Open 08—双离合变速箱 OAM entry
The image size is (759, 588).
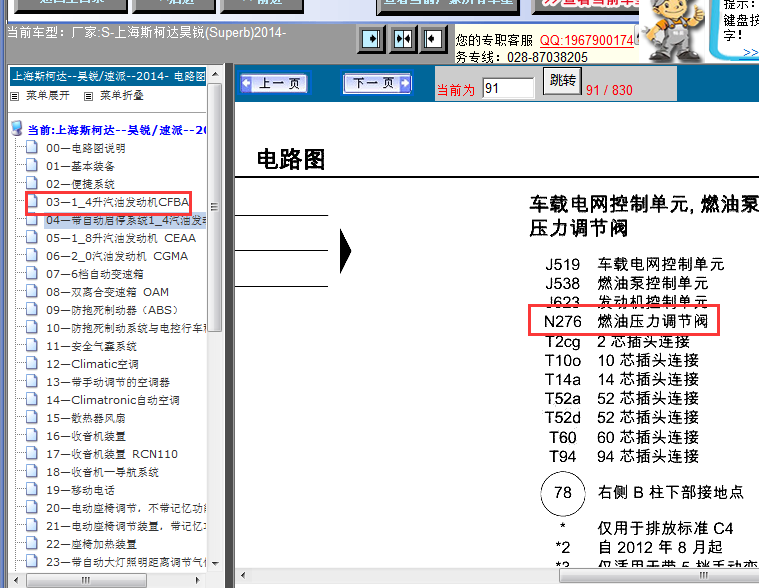tap(107, 292)
